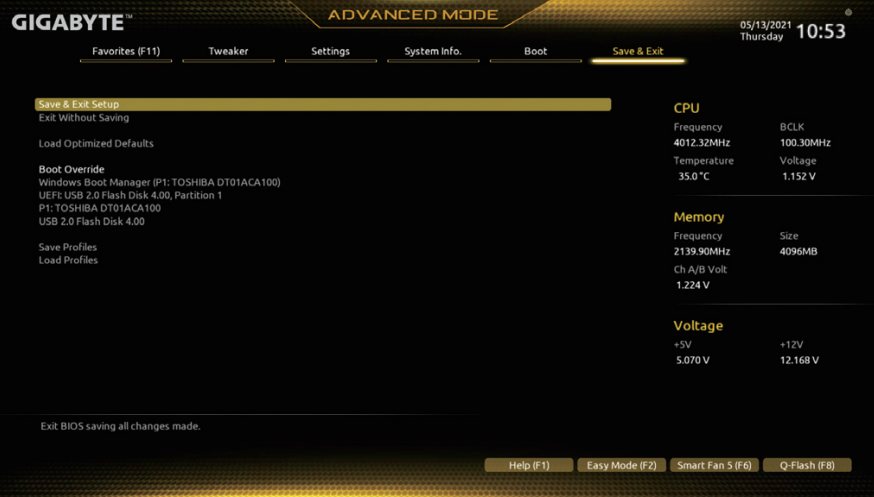Click the 10:53 clock display

[x=820, y=31]
